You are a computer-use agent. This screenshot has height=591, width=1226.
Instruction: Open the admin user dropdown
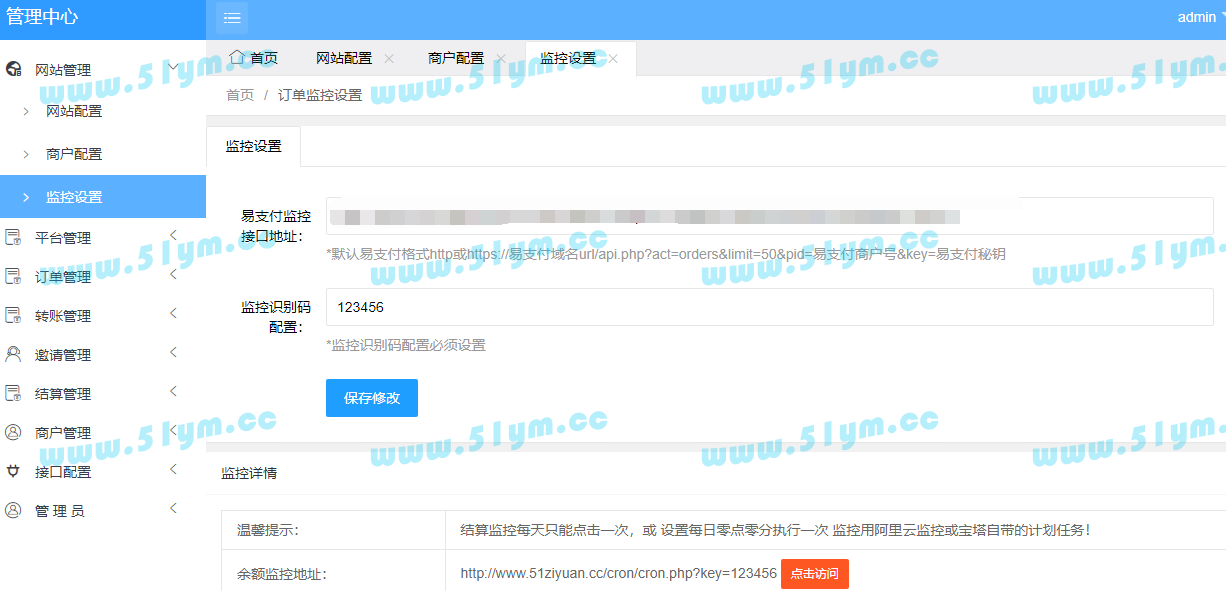[x=1201, y=17]
